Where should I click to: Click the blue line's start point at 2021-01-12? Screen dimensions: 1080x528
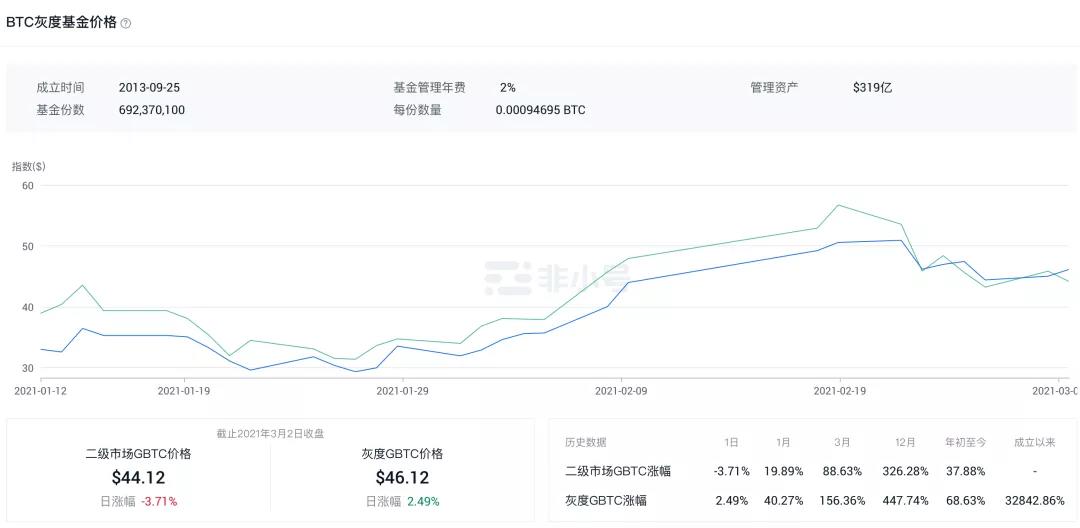(41, 349)
